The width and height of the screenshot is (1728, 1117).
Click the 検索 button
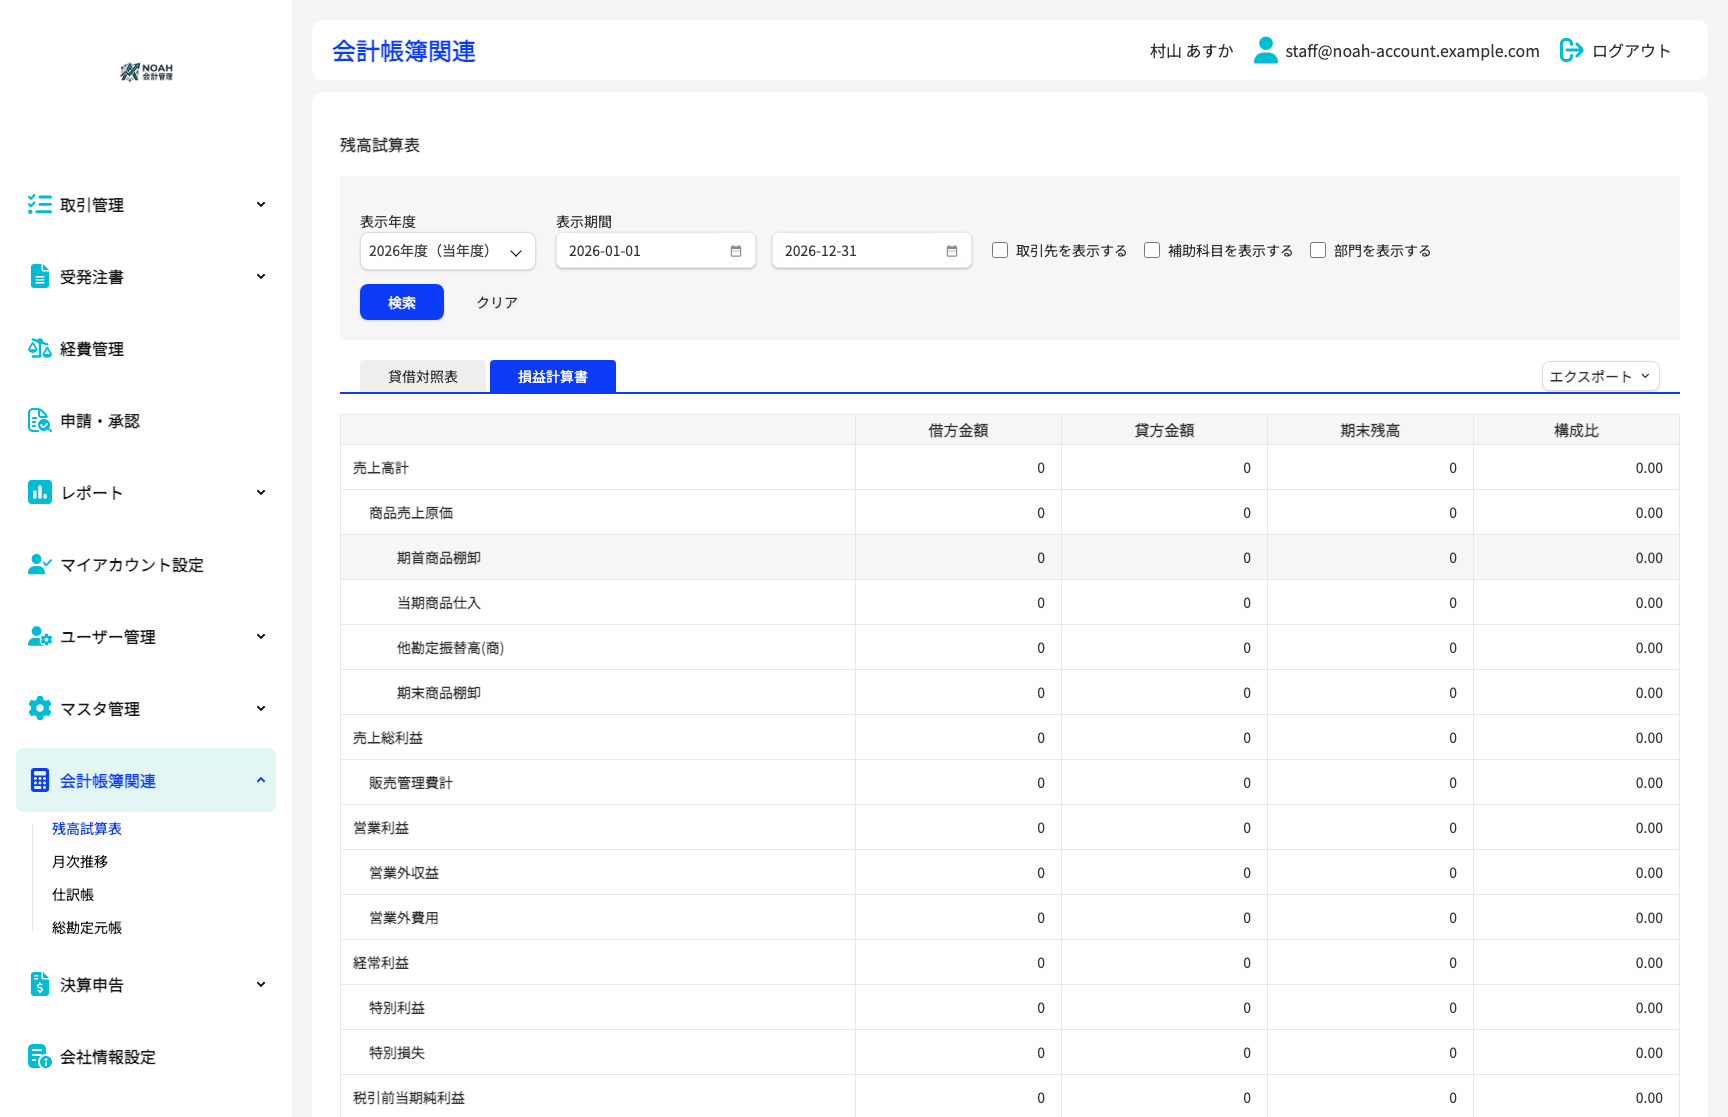click(x=402, y=302)
